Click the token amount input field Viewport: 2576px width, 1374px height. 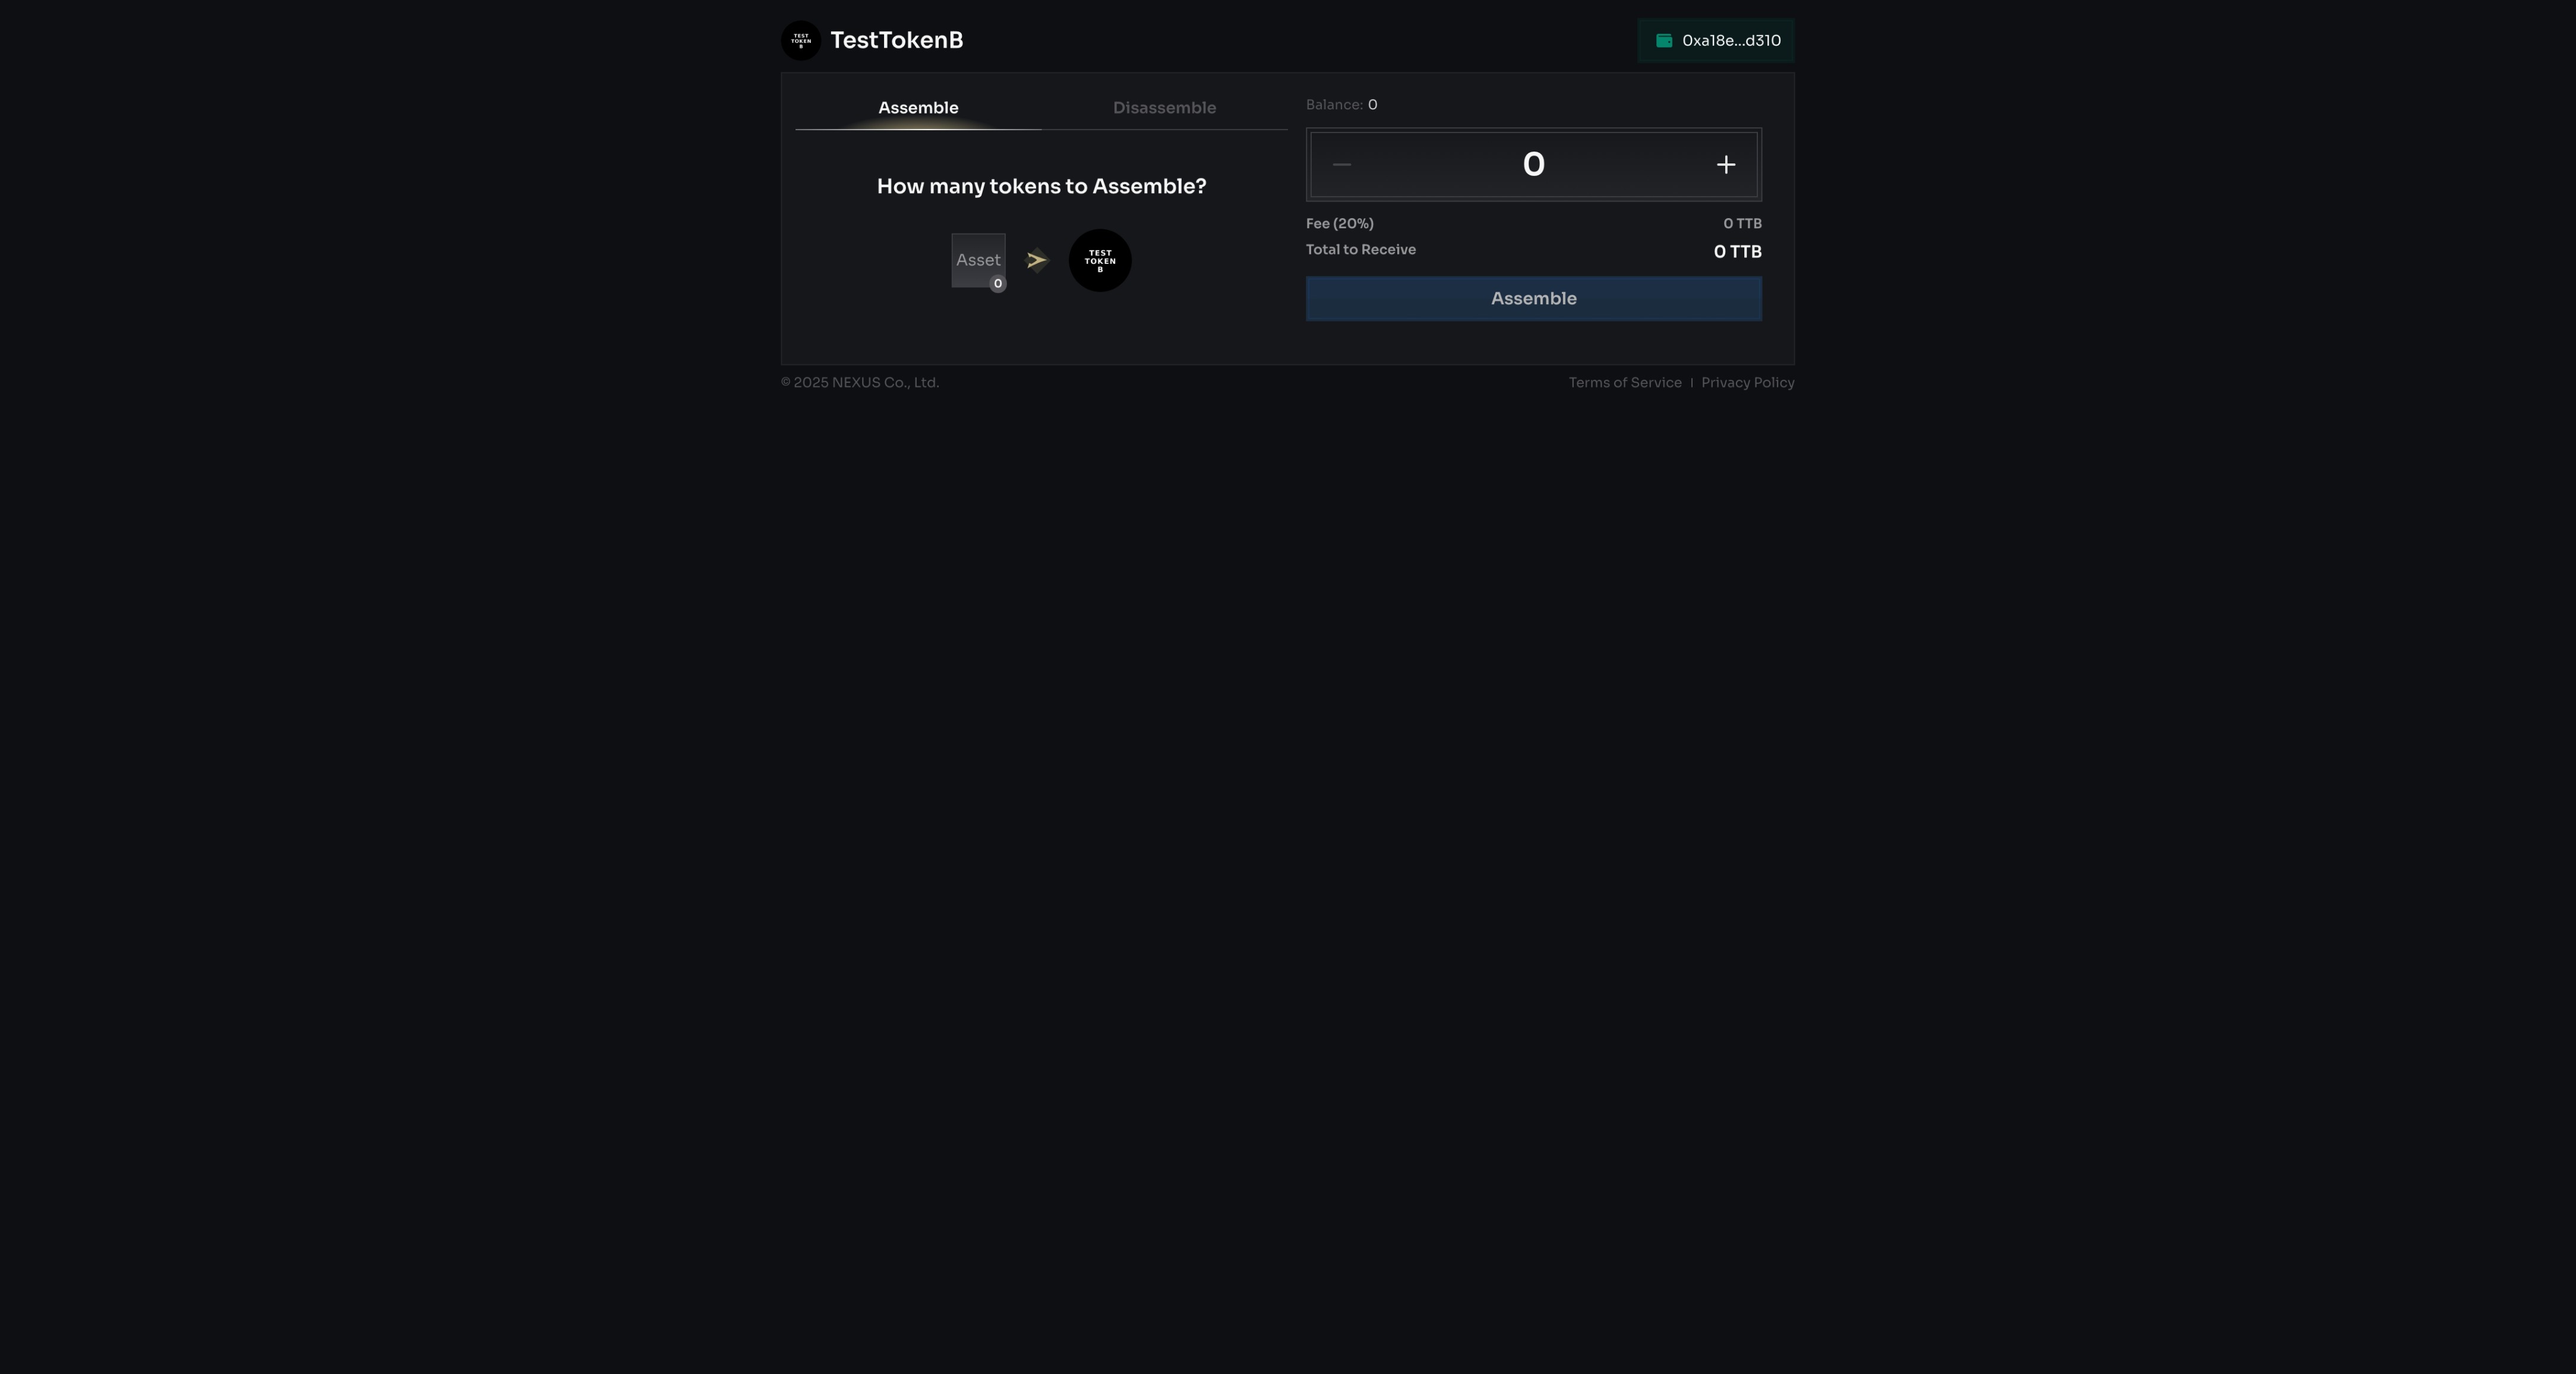coord(1533,165)
